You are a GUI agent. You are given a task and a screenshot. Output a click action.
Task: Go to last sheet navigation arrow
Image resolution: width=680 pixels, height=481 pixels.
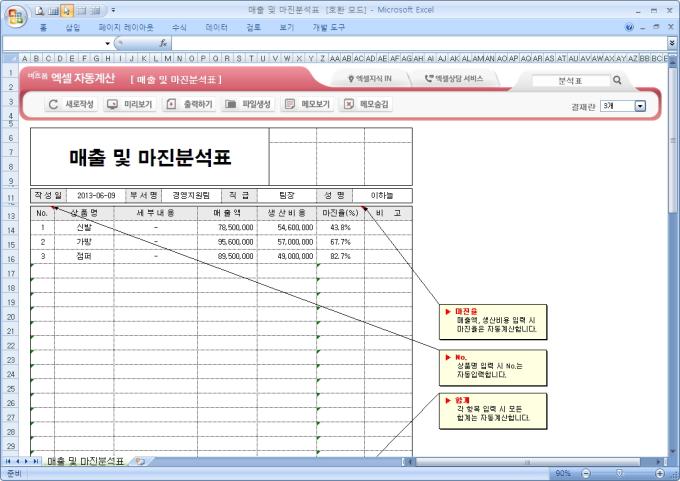[x=36, y=461]
